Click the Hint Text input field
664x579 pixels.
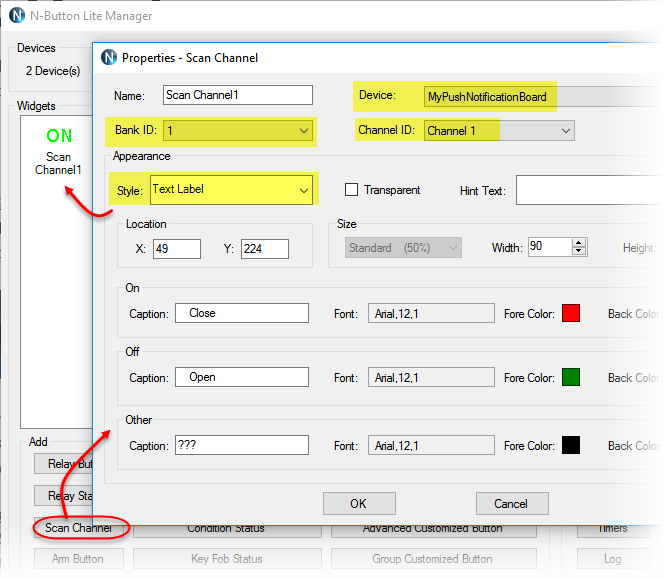click(589, 190)
